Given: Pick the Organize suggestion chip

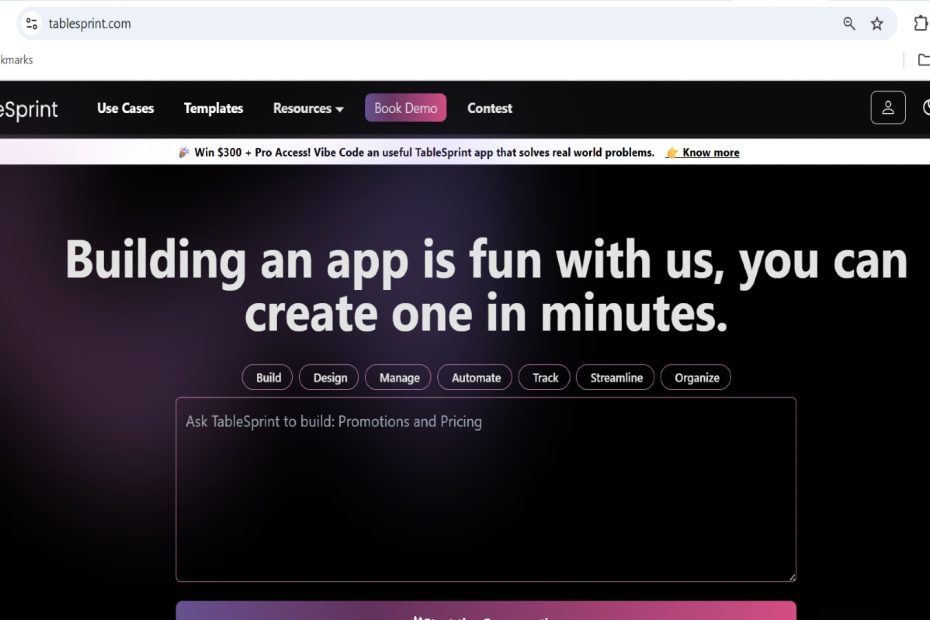Looking at the screenshot, I should click(696, 377).
